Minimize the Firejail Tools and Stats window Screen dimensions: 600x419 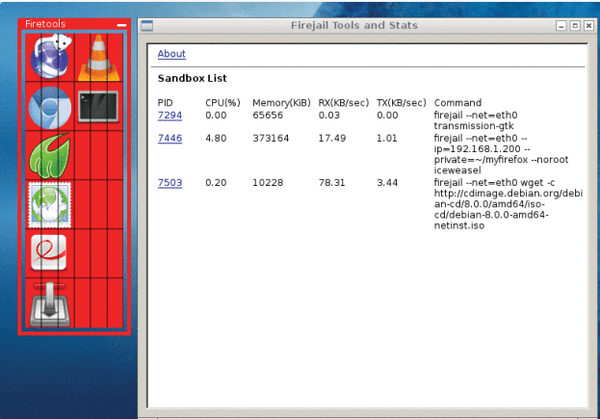click(x=560, y=25)
